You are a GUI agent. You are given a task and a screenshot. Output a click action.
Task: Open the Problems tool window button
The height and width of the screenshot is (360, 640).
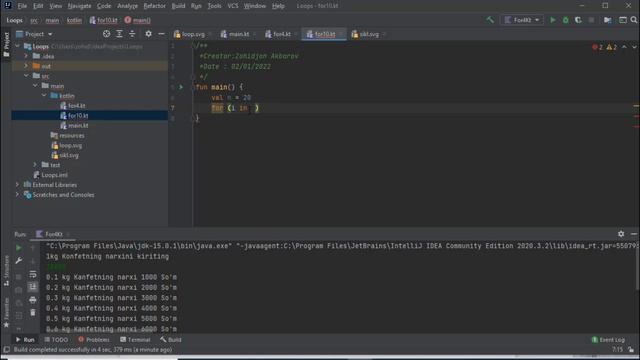(94, 339)
